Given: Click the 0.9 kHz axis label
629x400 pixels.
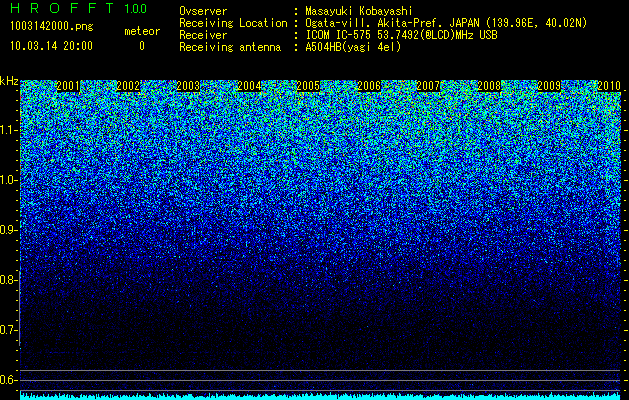Looking at the screenshot, I should point(8,230).
